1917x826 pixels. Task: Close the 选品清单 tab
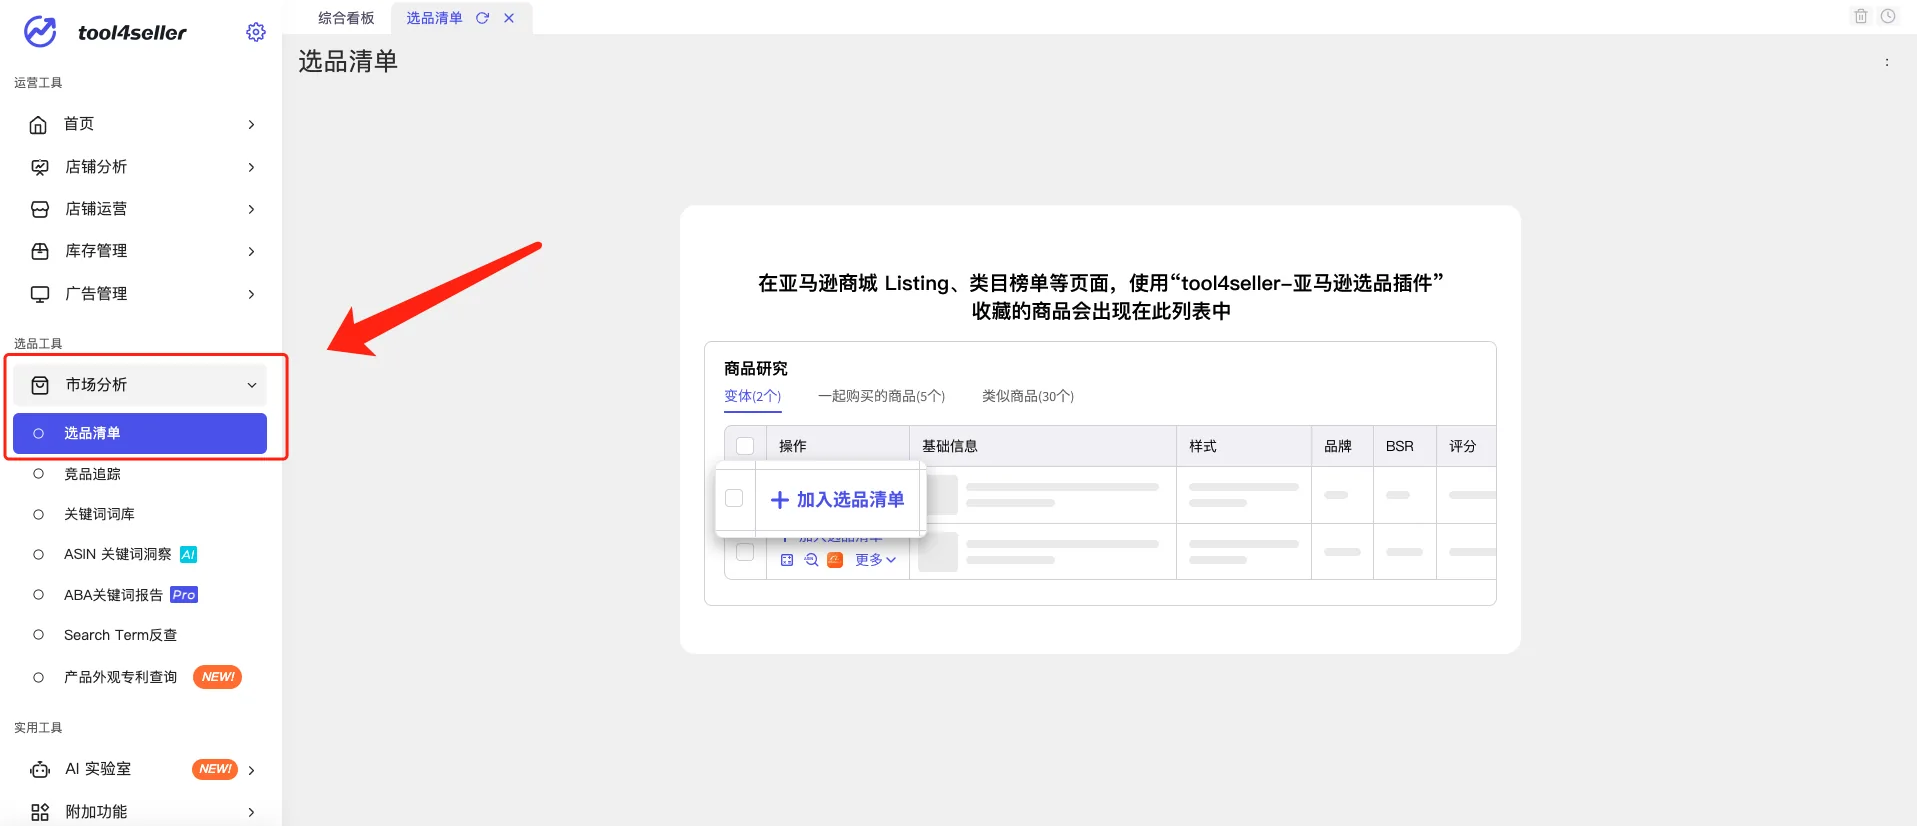coord(509,18)
